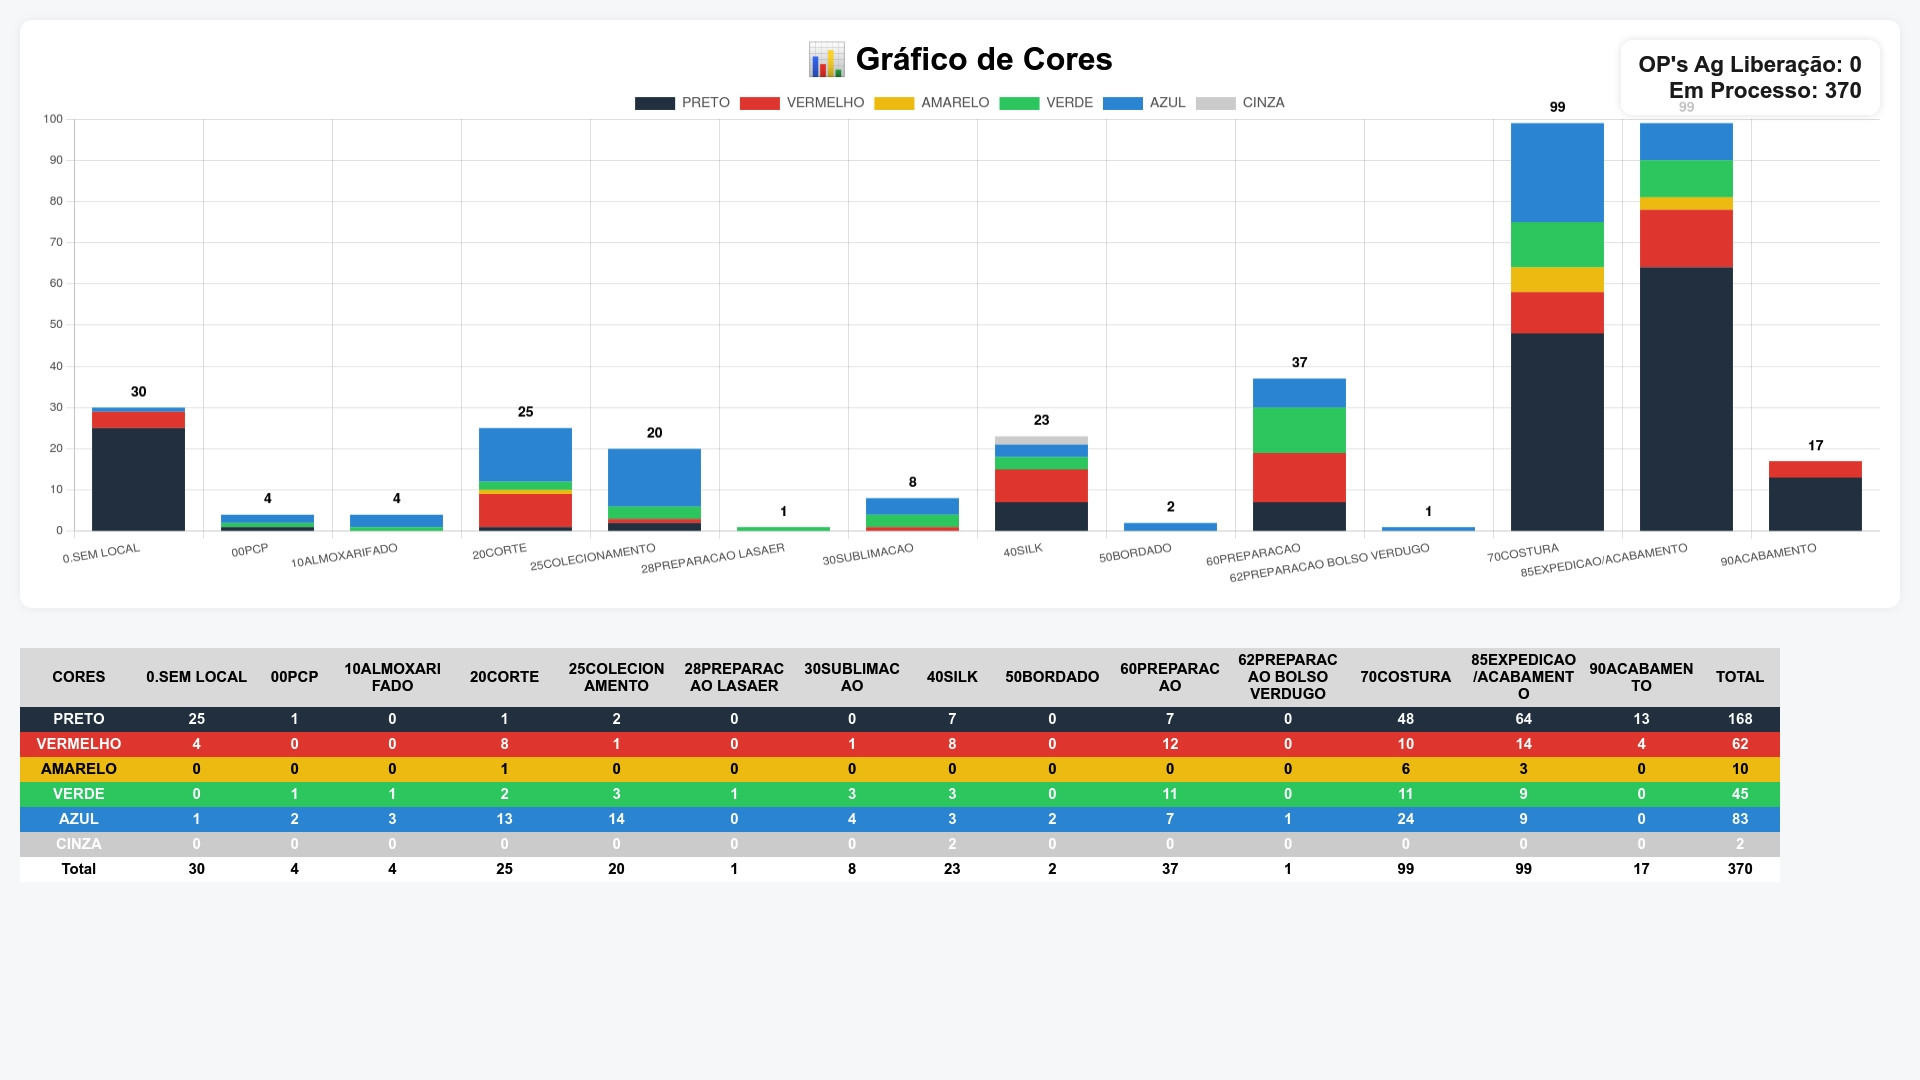Click the 20CORTE table column header

[x=504, y=677]
